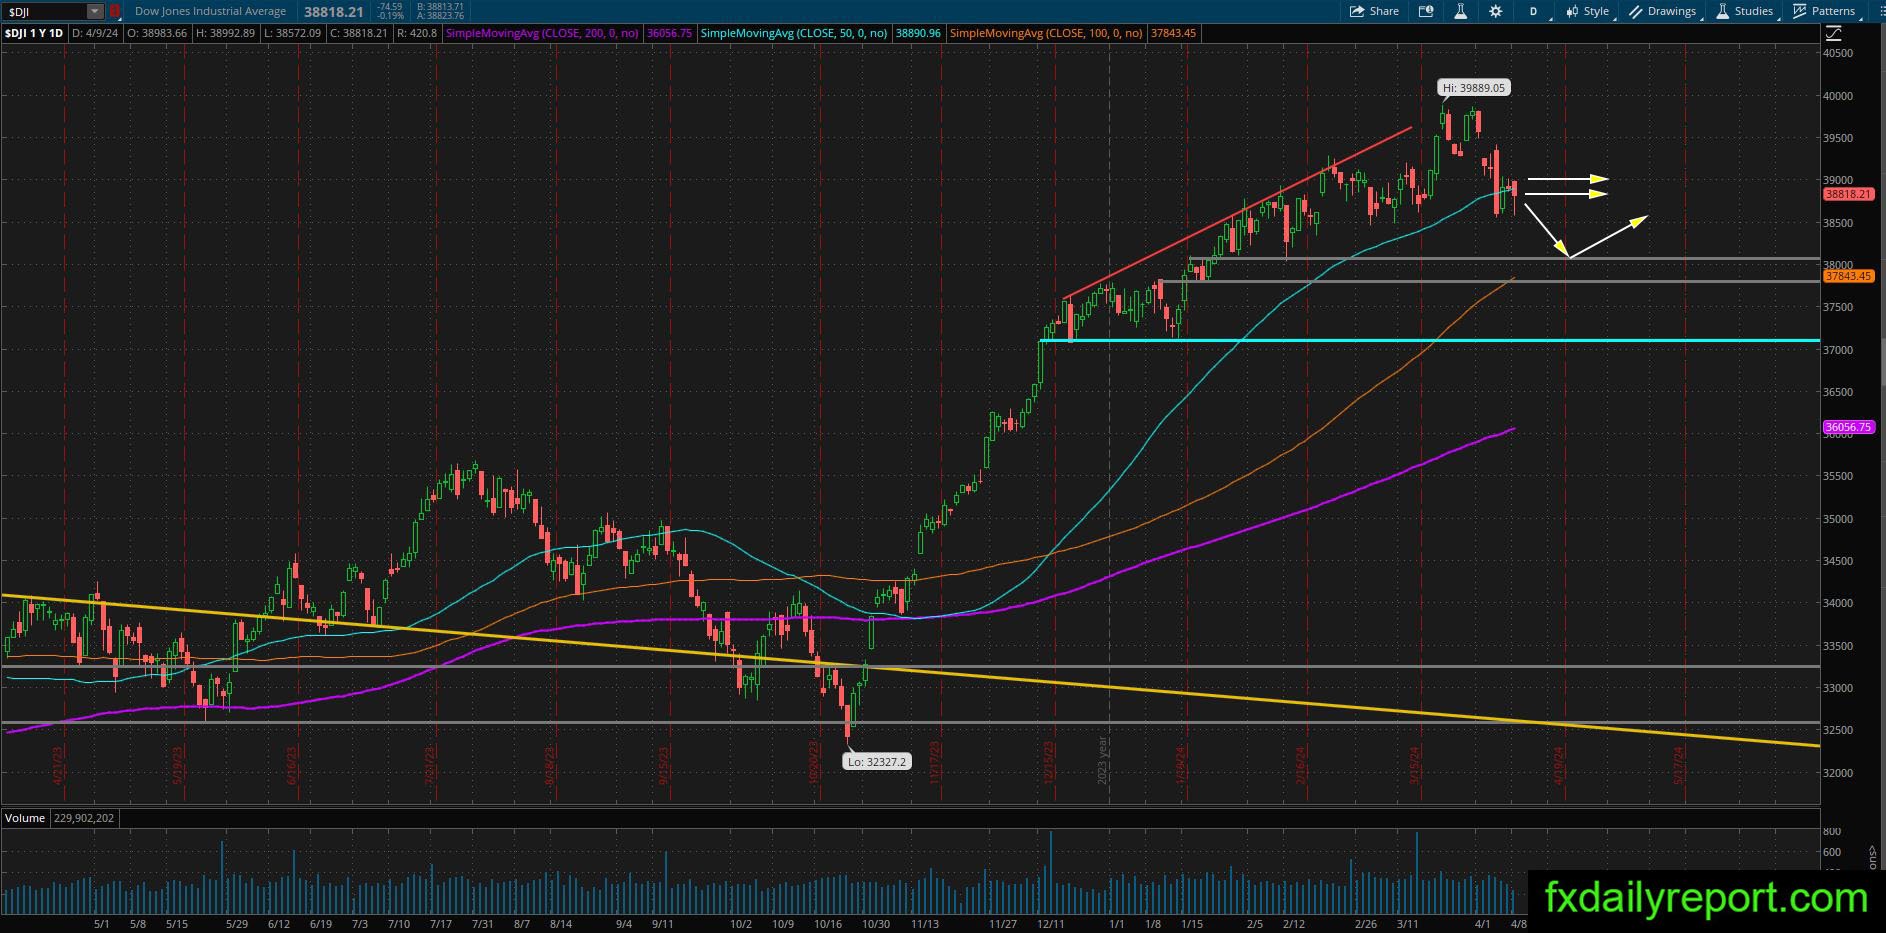Screen dimensions: 1886x933
Task: Select the SimpleMovingAvg (CLOSE, 100, 0, no) label
Action: coord(1046,33)
